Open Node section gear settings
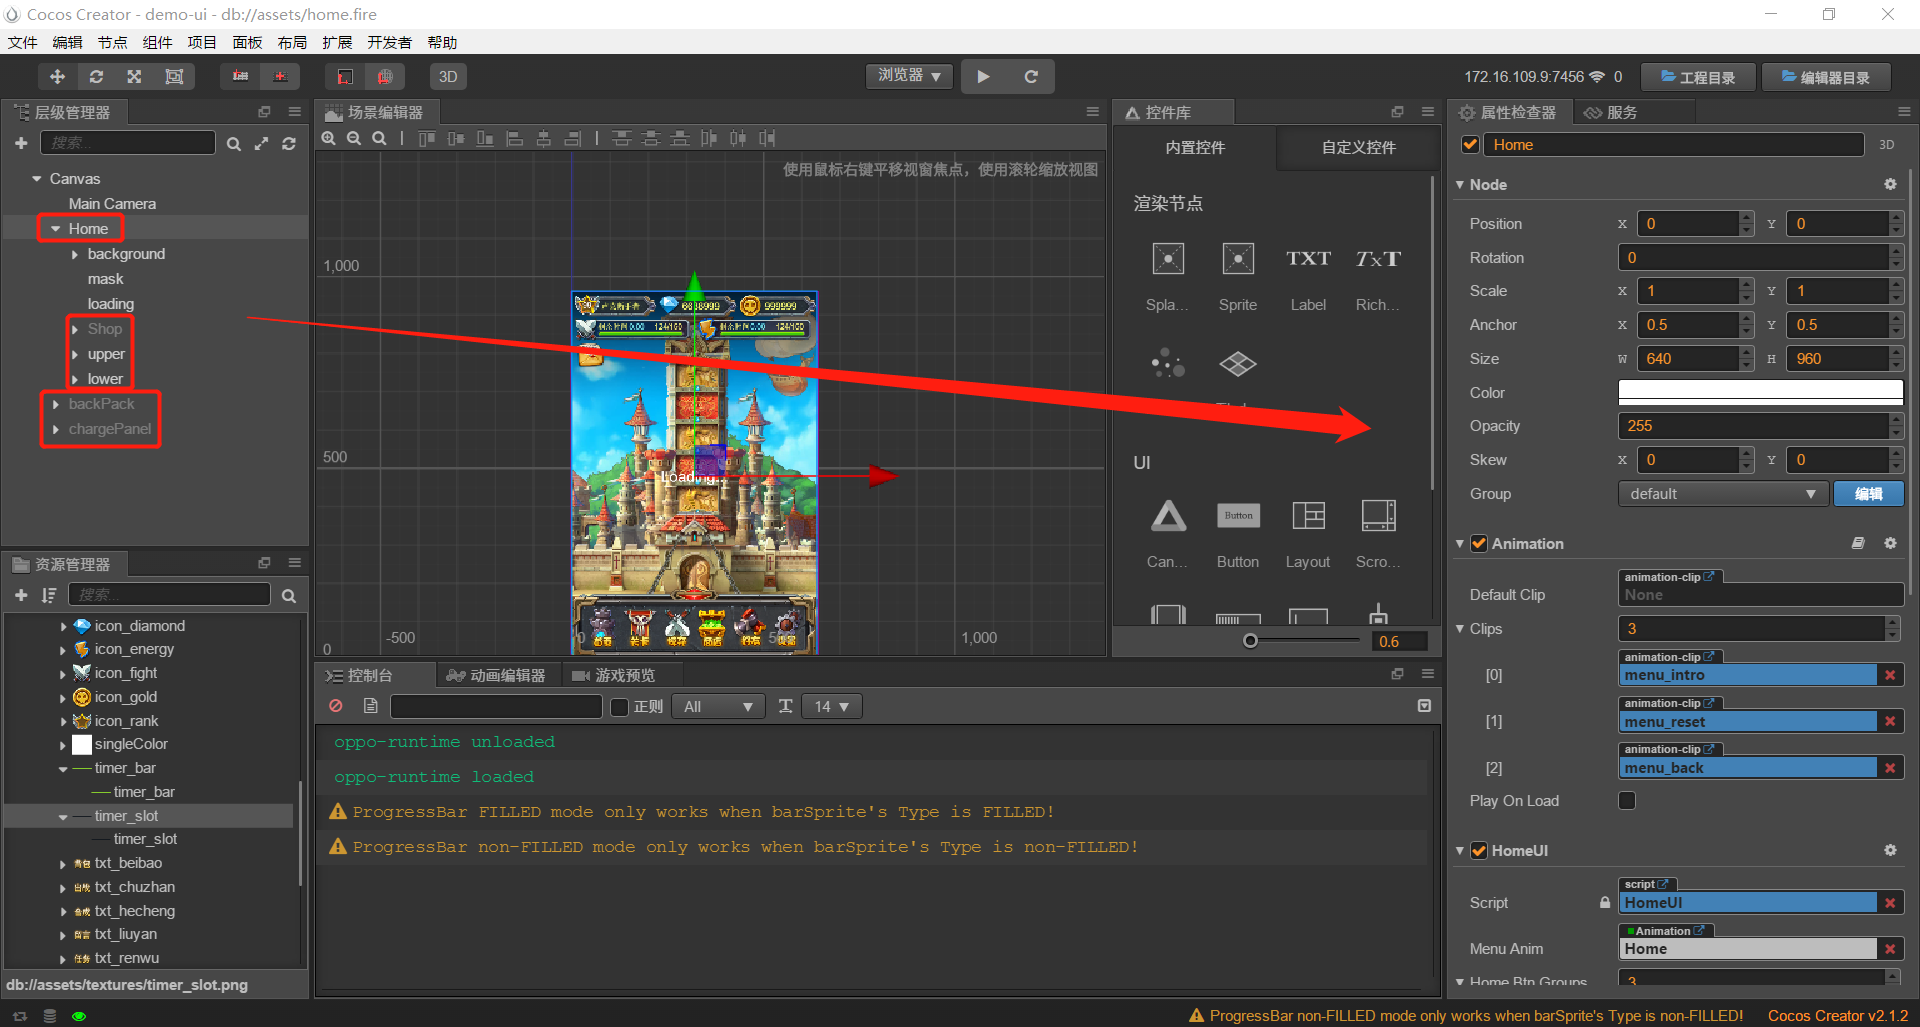Image resolution: width=1920 pixels, height=1027 pixels. click(1890, 184)
